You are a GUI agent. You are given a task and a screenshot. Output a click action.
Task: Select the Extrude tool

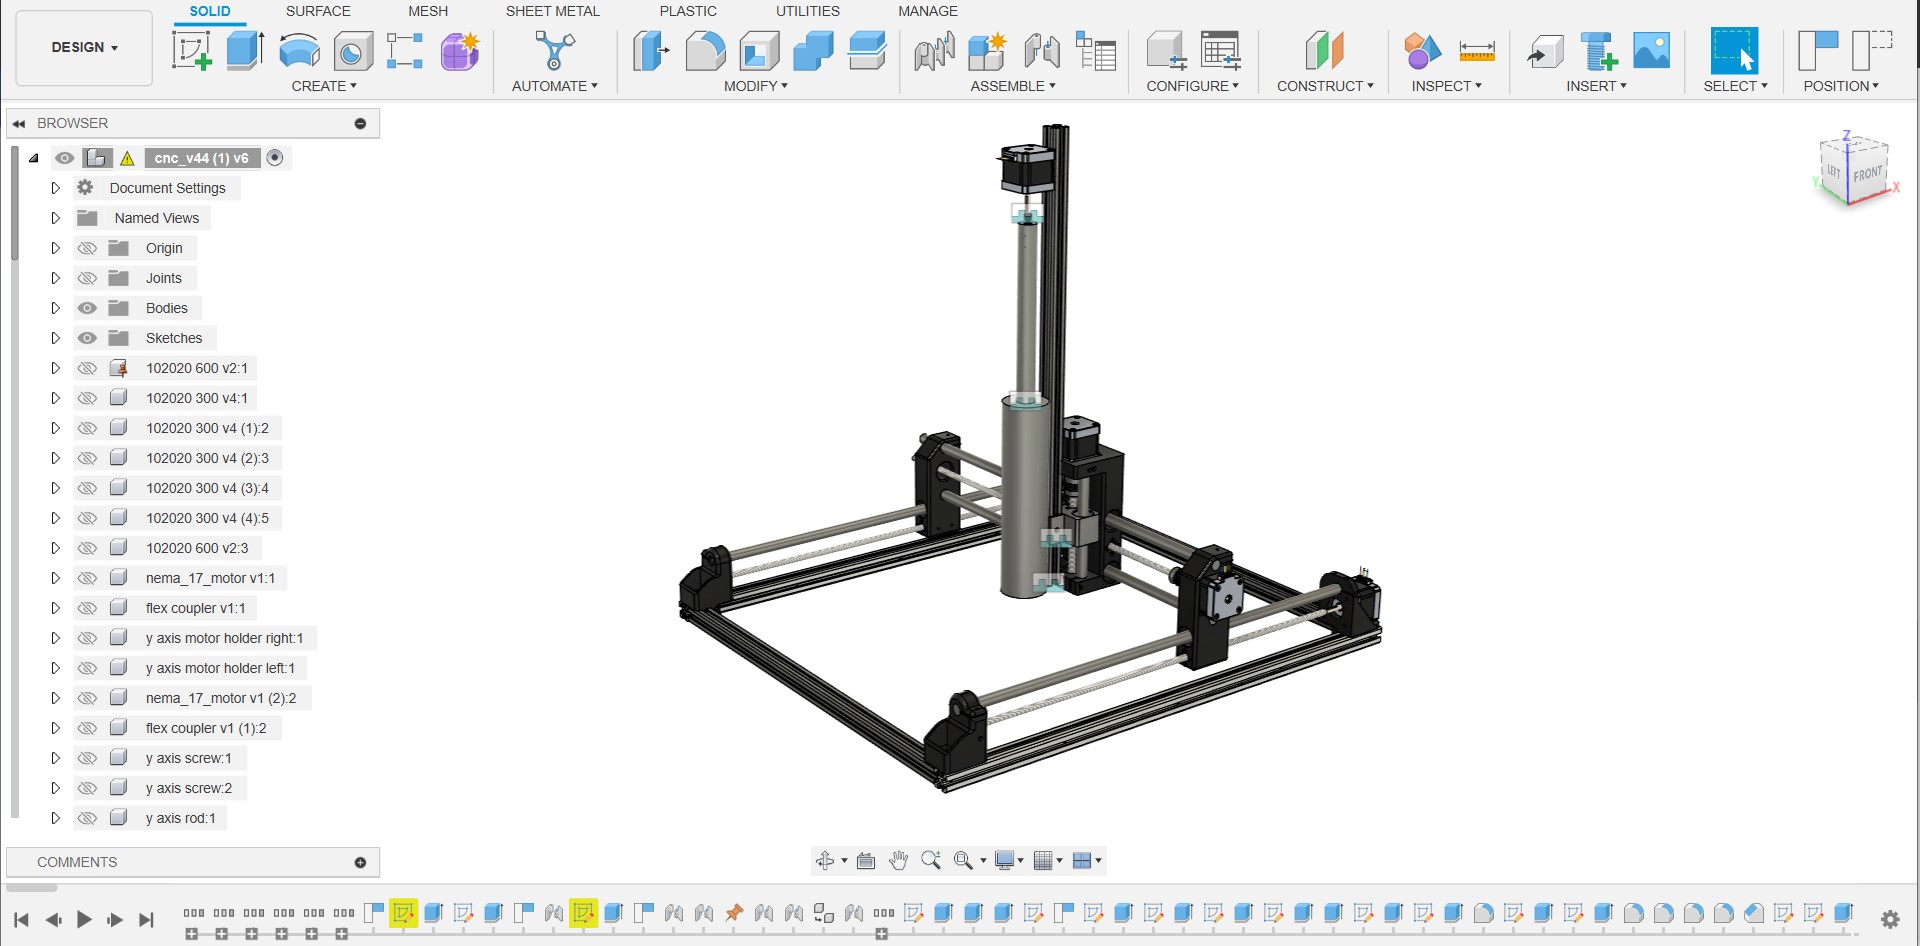(245, 50)
